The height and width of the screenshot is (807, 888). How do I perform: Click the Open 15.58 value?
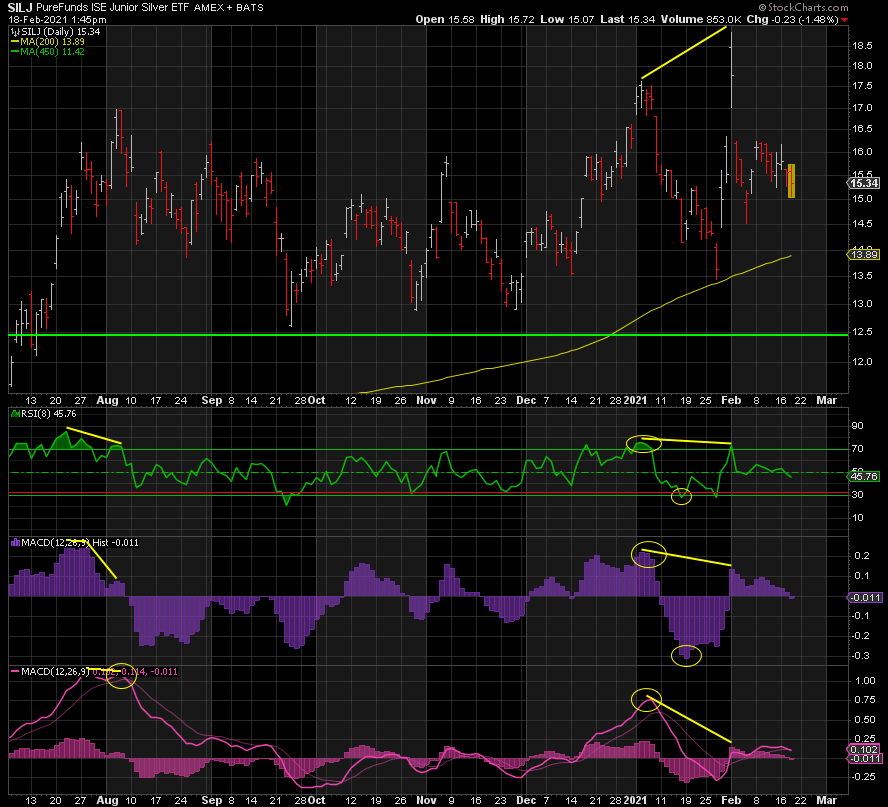(x=445, y=19)
